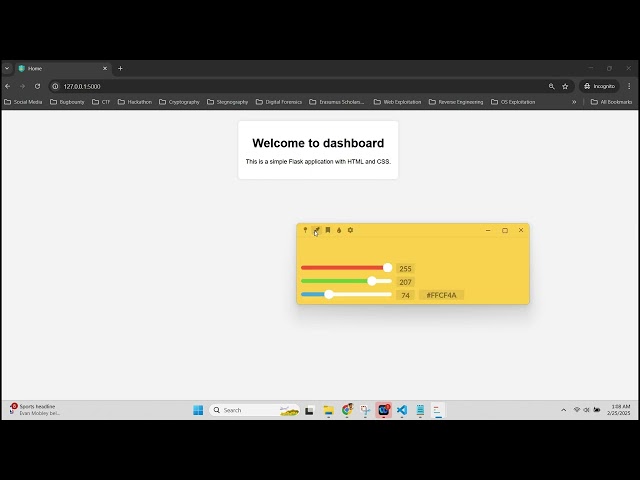The width and height of the screenshot is (640, 480).
Task: Go back in Chrome
Action: 8,87
